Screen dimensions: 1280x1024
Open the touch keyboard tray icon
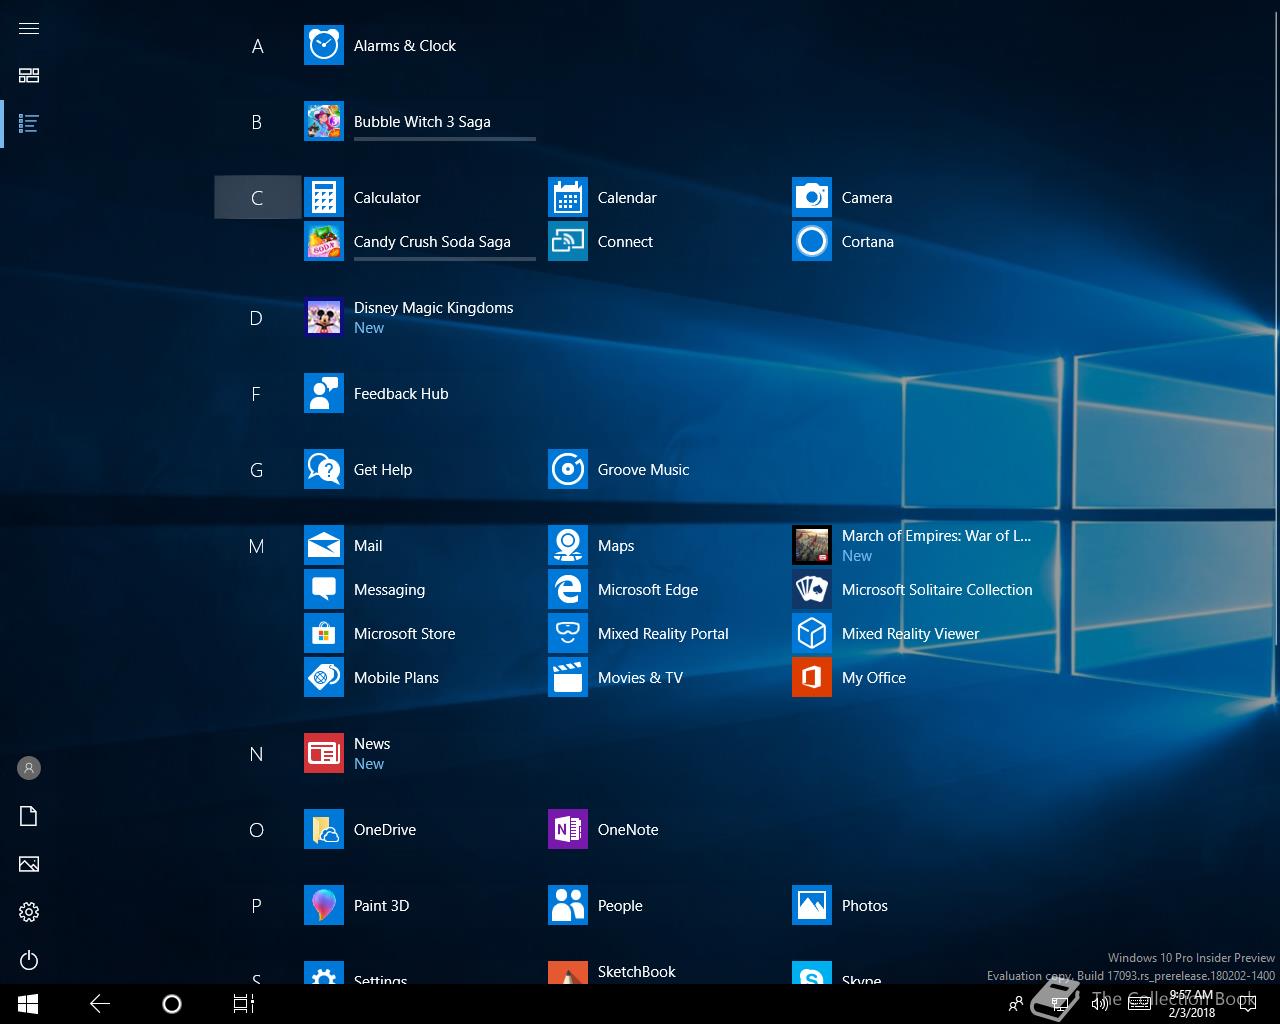tap(1139, 1004)
